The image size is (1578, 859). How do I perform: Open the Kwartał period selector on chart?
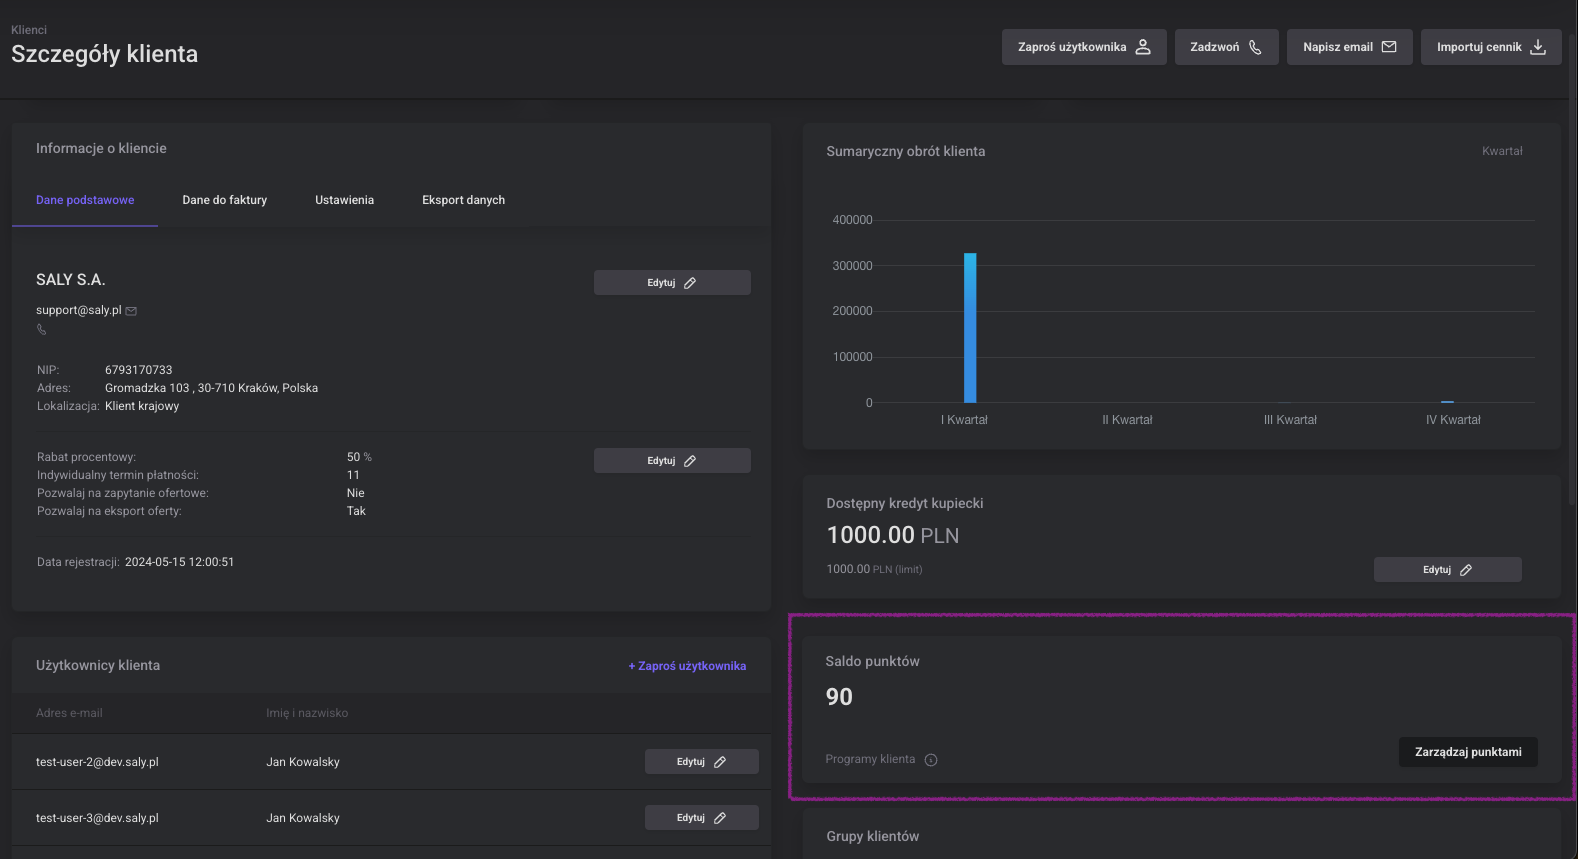point(1502,151)
